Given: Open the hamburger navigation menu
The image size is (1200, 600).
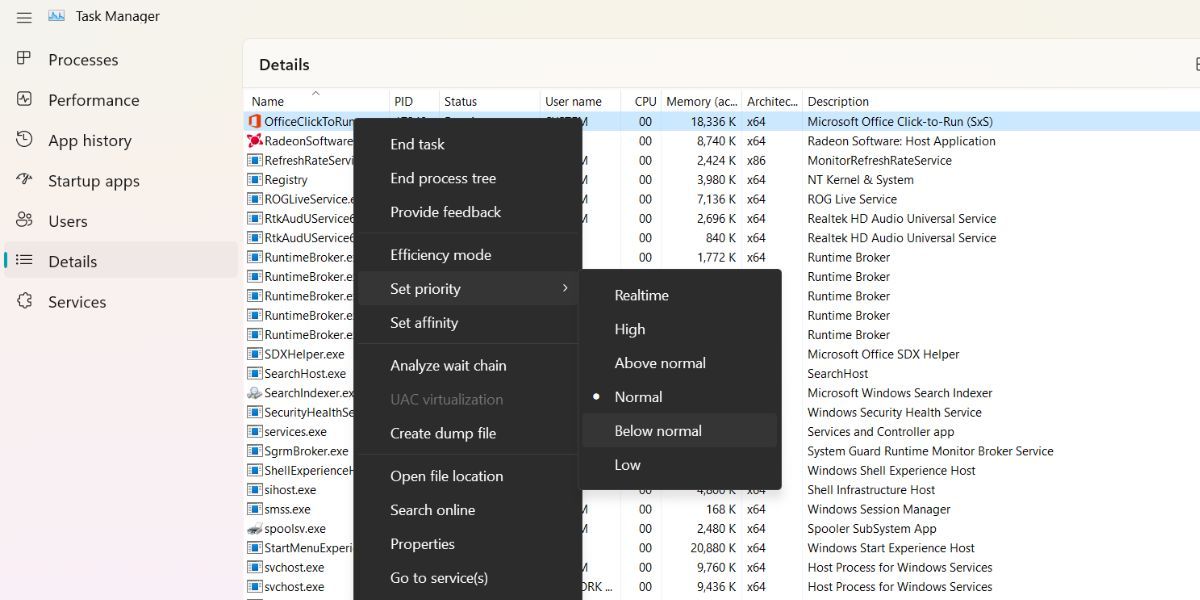Looking at the screenshot, I should (x=24, y=17).
